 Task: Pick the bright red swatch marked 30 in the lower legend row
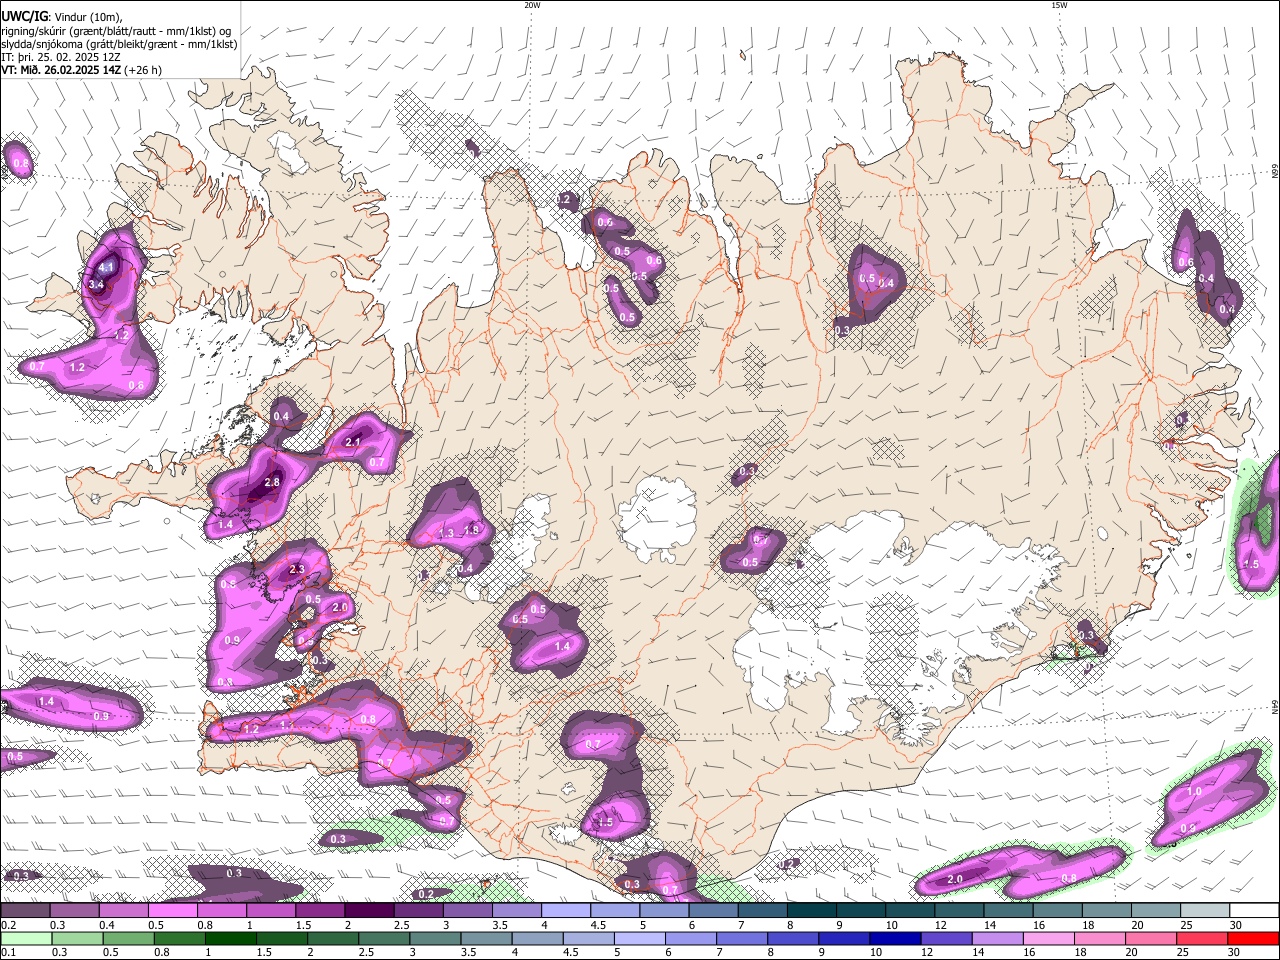click(1254, 938)
